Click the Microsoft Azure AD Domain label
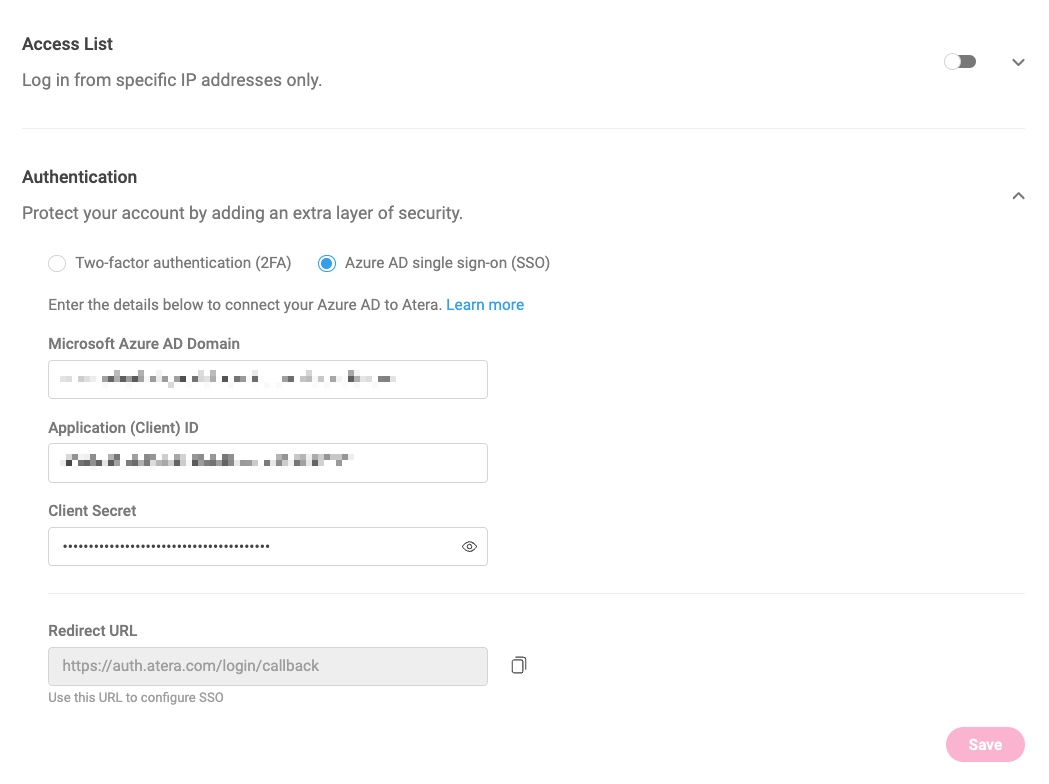 click(144, 344)
